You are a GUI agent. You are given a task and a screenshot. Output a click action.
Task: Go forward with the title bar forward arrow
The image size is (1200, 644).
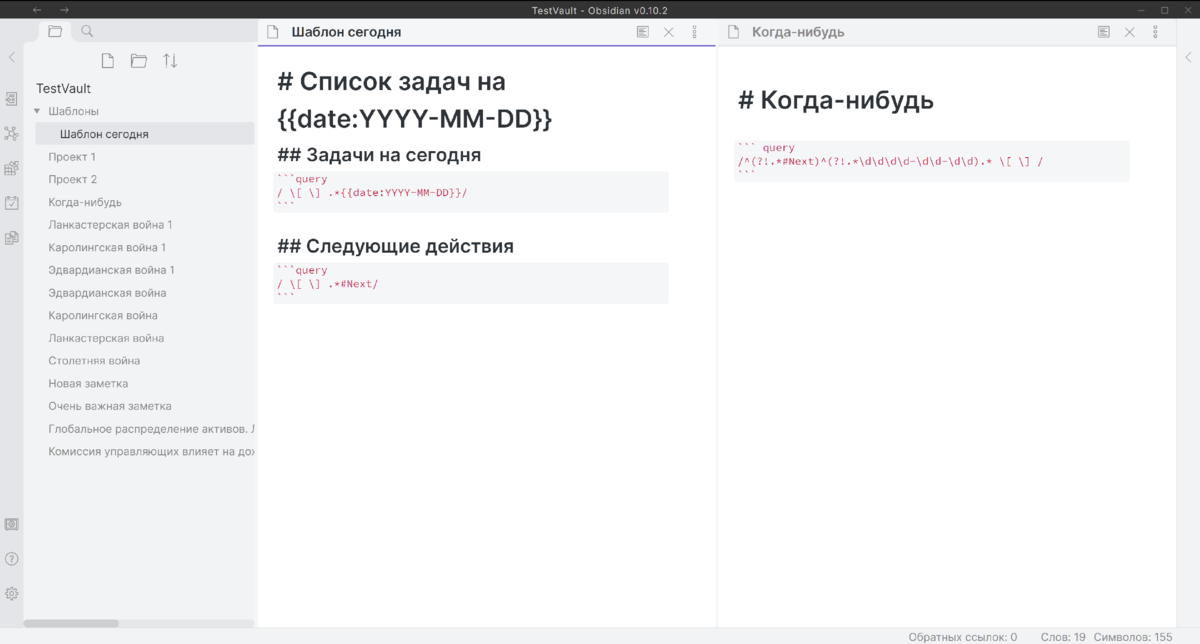(x=64, y=9)
